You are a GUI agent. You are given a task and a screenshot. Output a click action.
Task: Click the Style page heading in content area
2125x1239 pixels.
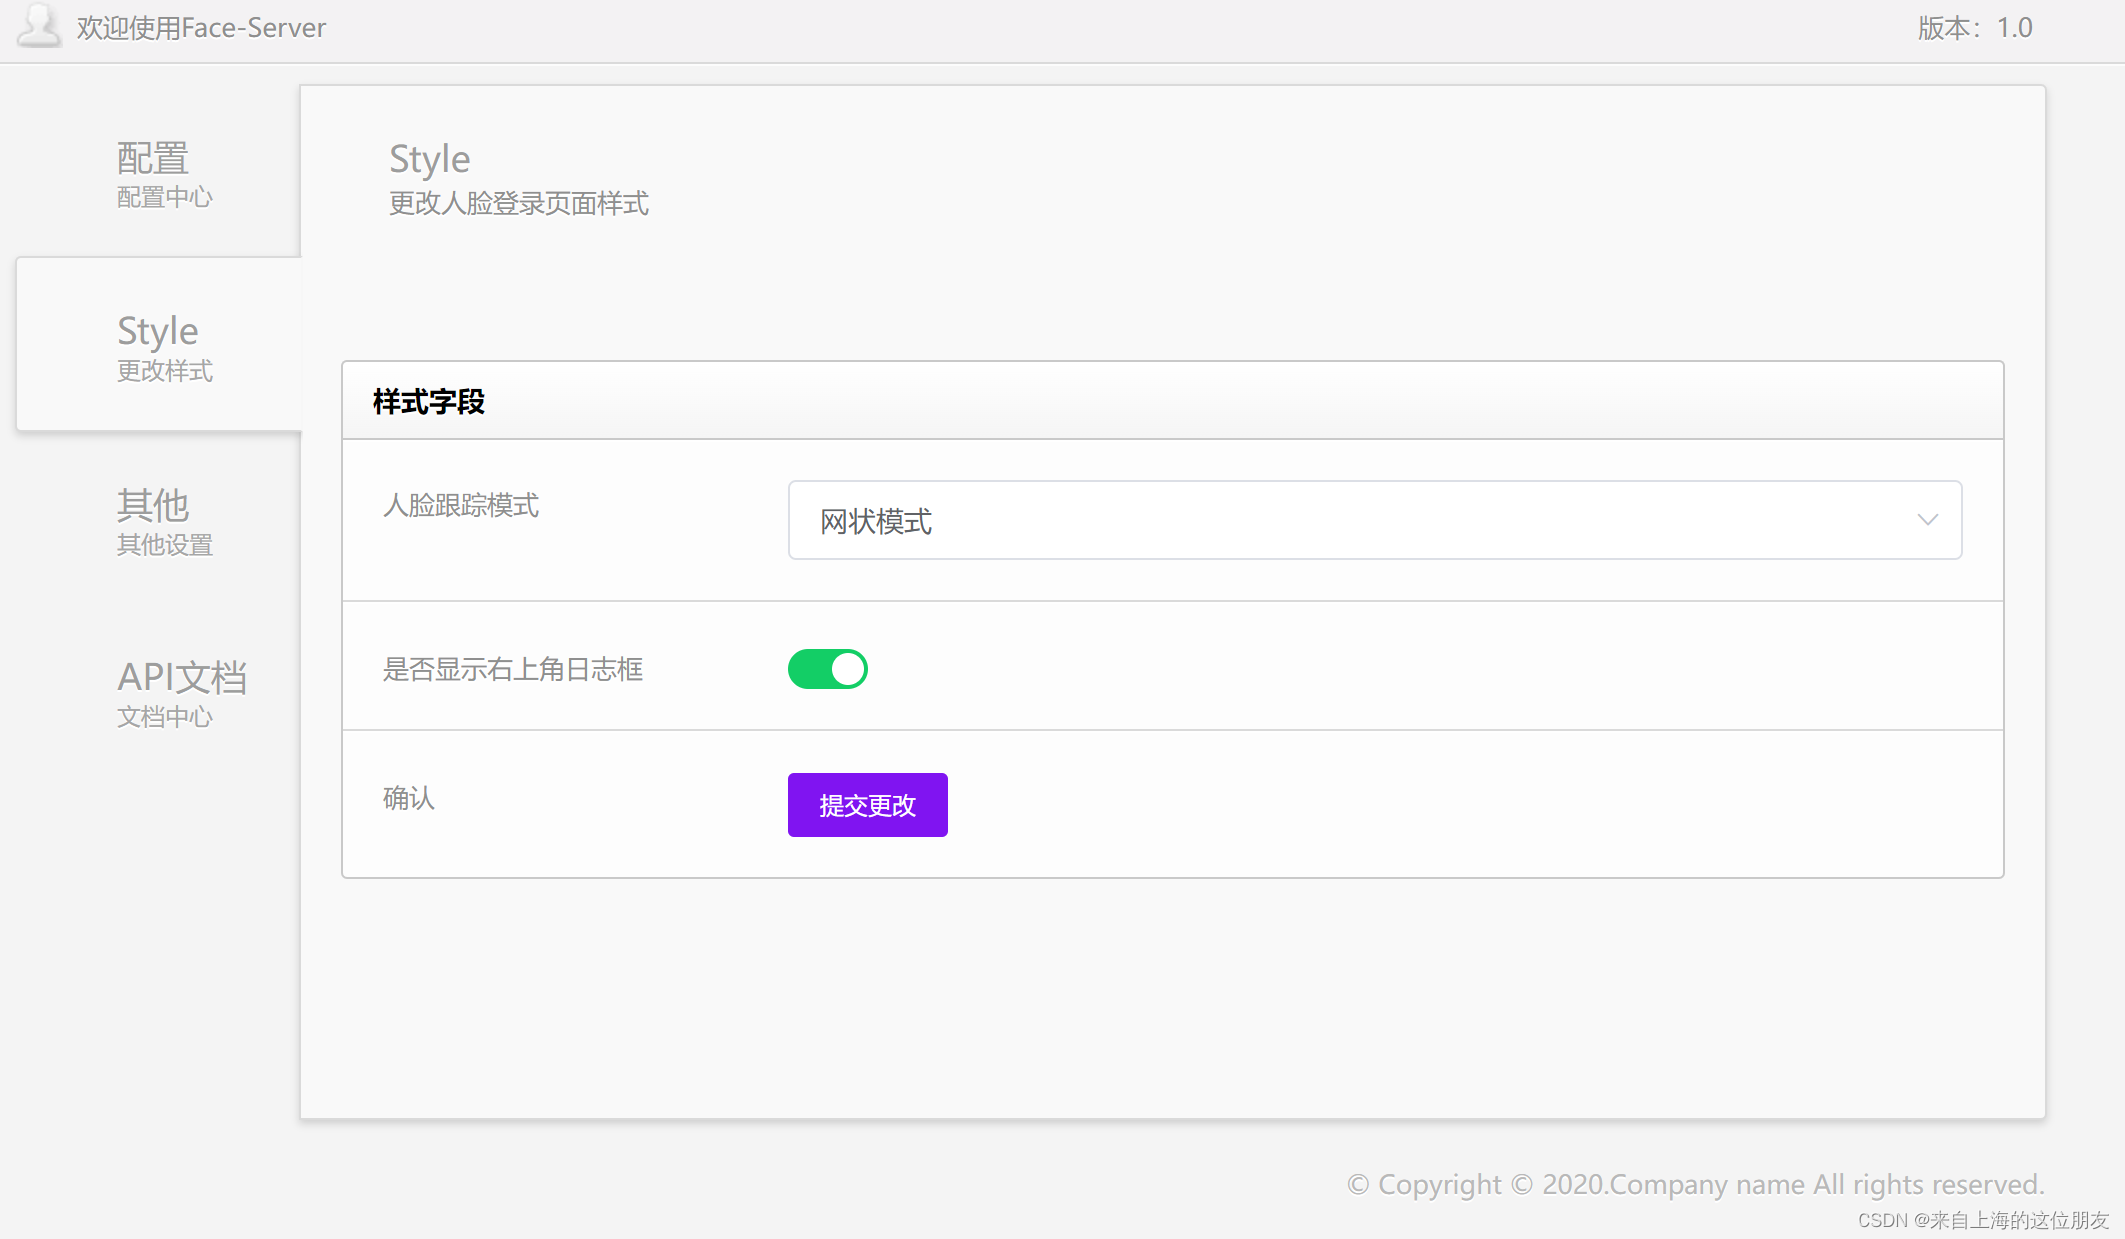pos(430,159)
